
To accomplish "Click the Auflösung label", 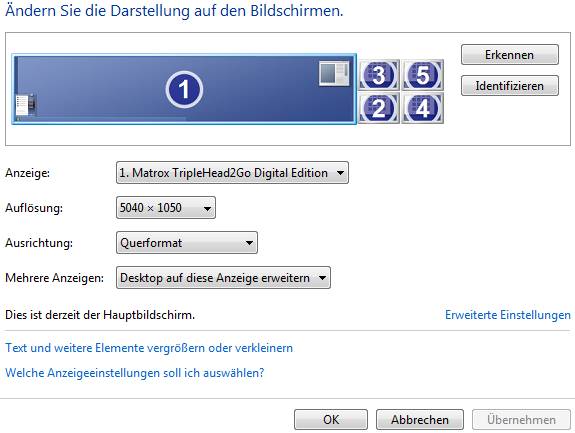I will (x=34, y=208).
